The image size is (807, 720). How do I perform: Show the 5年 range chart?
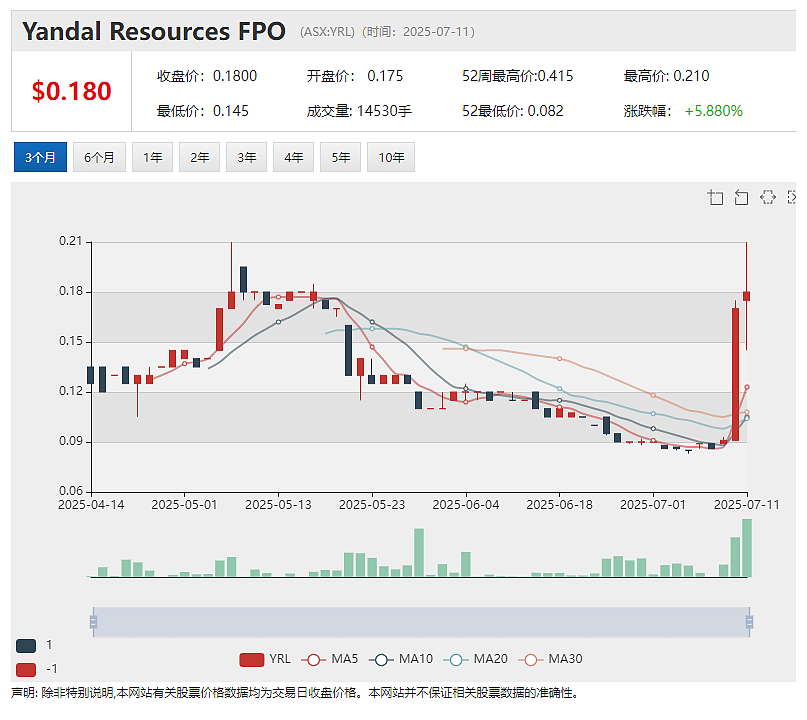(x=341, y=157)
